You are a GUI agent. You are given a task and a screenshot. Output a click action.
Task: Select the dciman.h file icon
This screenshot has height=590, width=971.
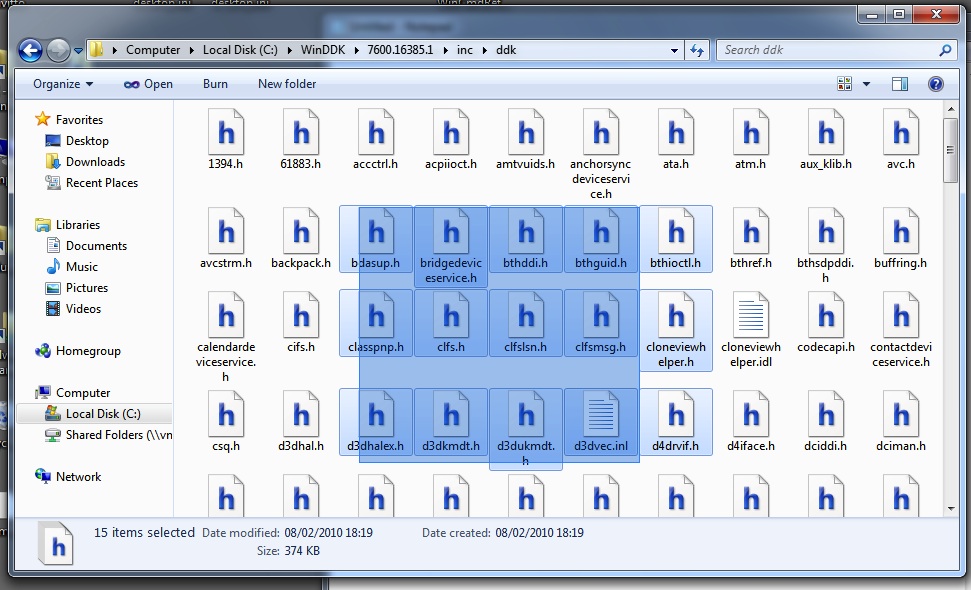[x=901, y=415]
